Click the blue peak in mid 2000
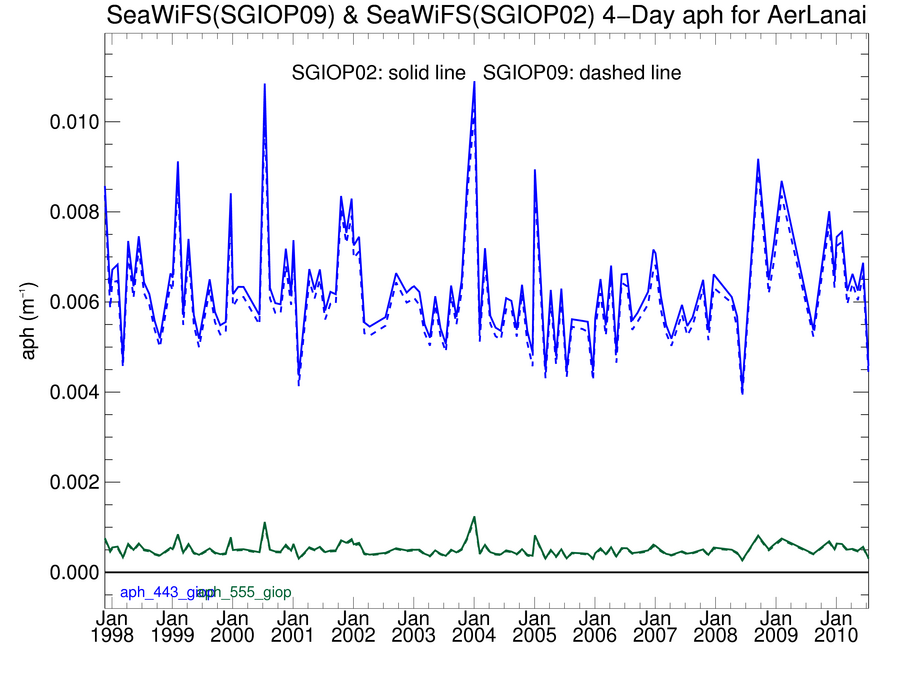 tap(265, 85)
